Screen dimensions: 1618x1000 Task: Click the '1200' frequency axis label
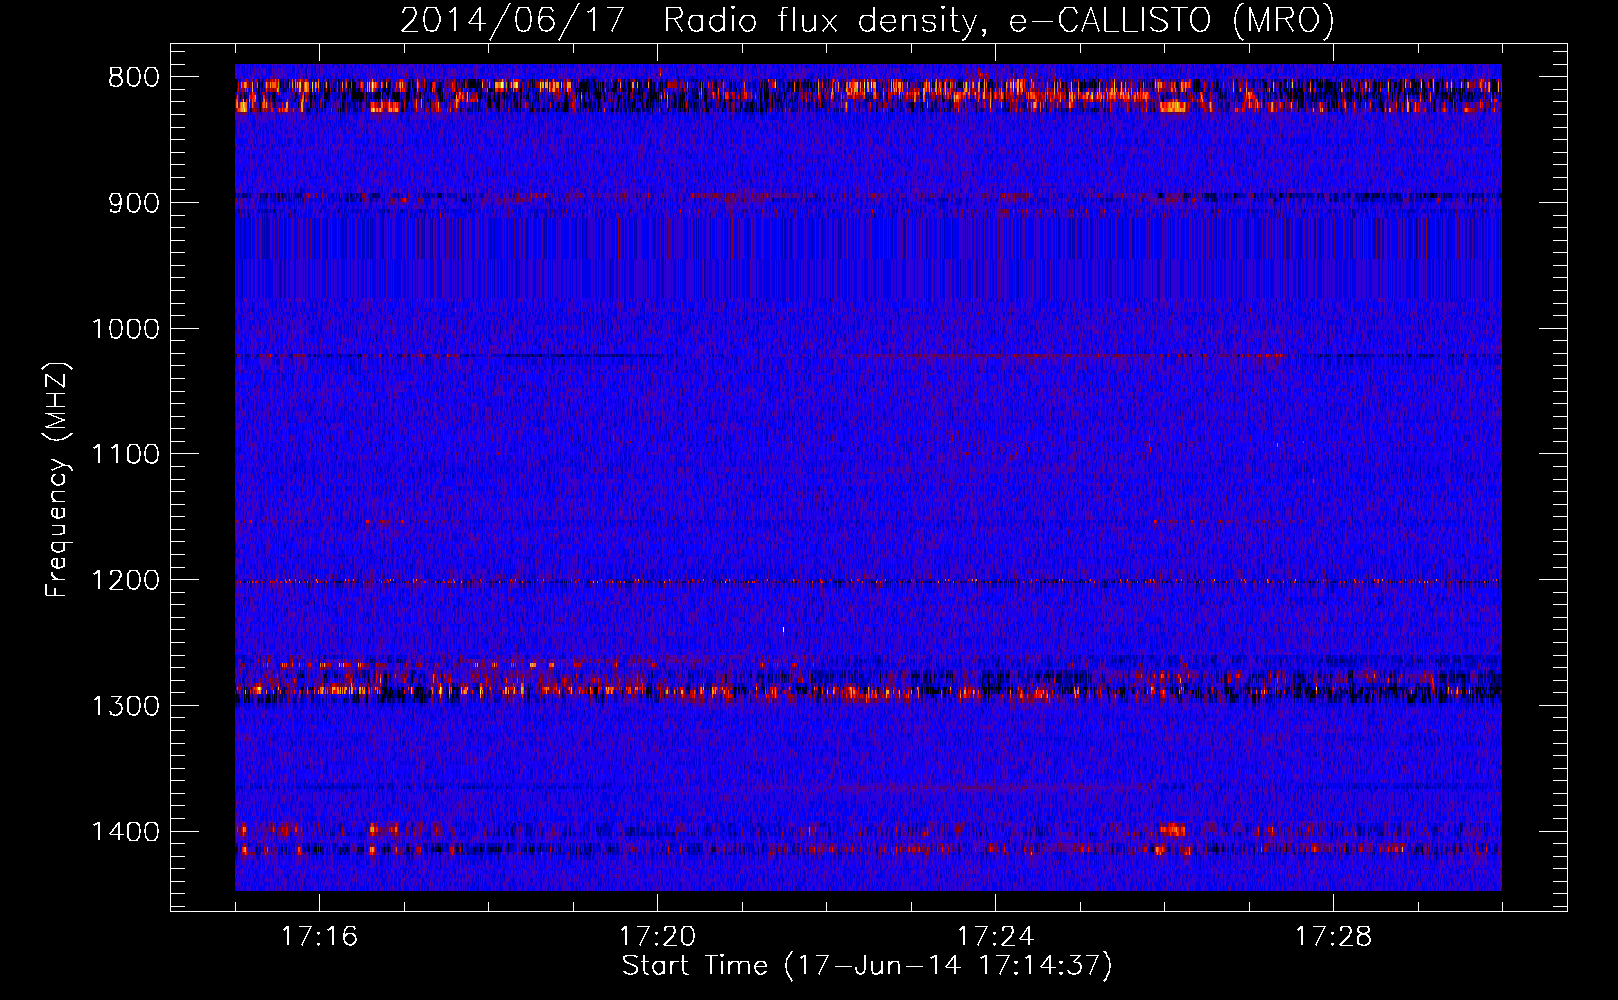coord(125,581)
